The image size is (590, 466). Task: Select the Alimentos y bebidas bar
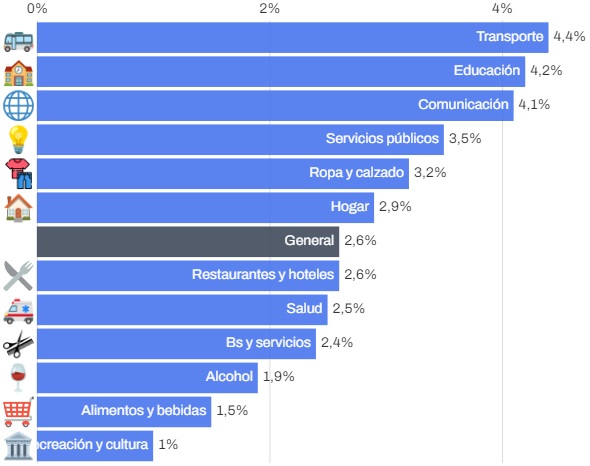coord(124,412)
